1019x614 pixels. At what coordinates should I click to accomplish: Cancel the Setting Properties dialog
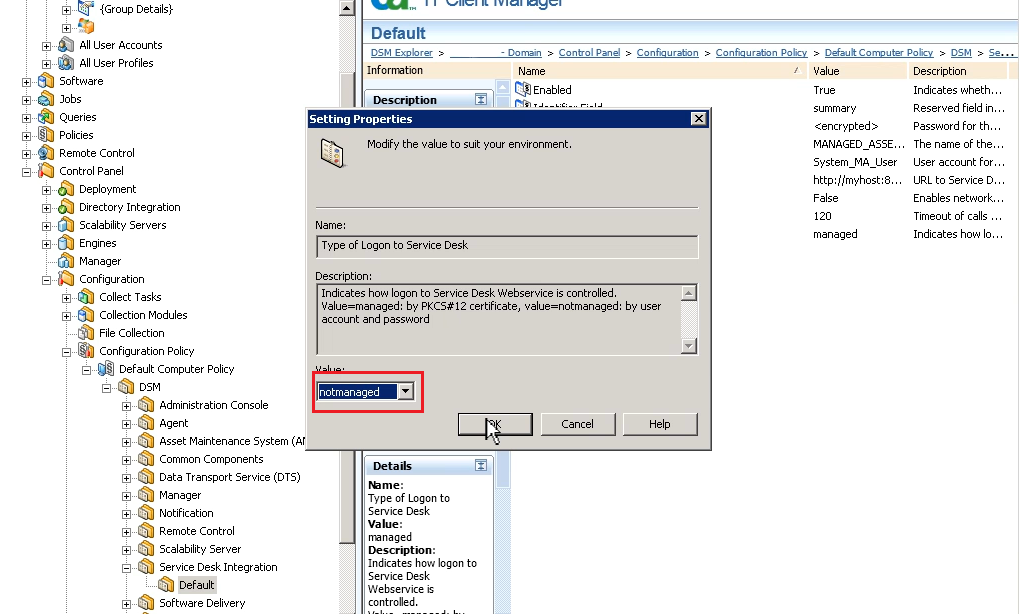pos(577,424)
